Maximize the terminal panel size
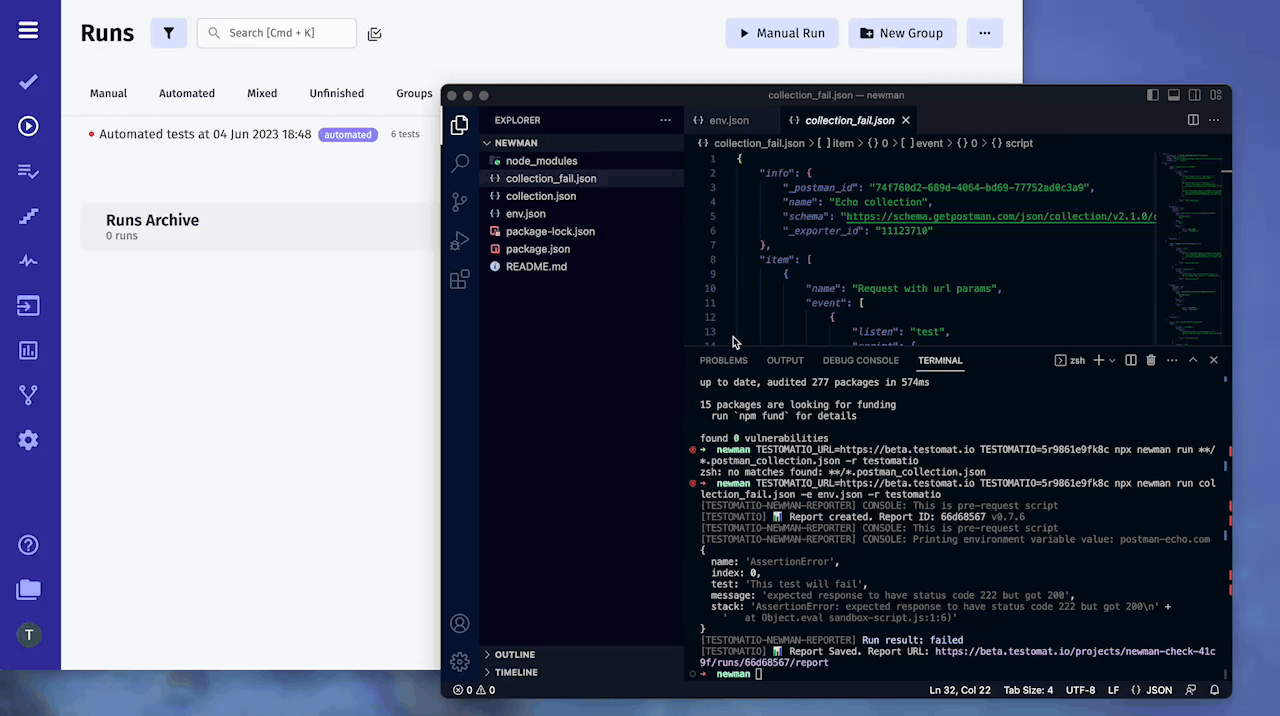This screenshot has height=716, width=1280. pos(1193,360)
